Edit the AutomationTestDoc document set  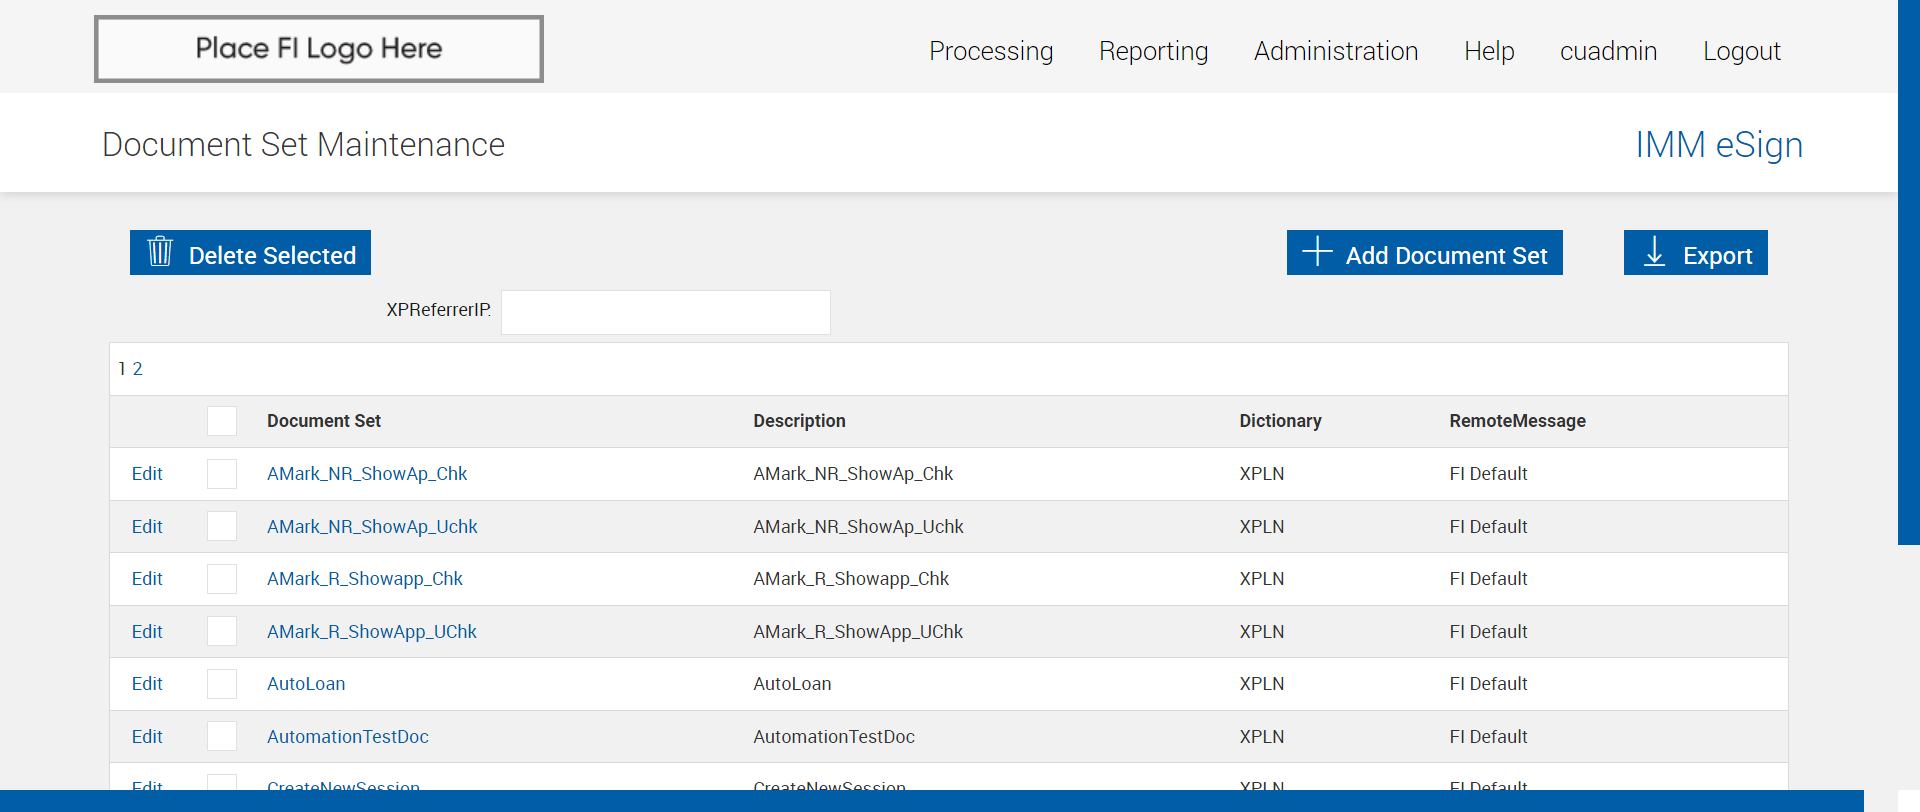[x=147, y=737]
